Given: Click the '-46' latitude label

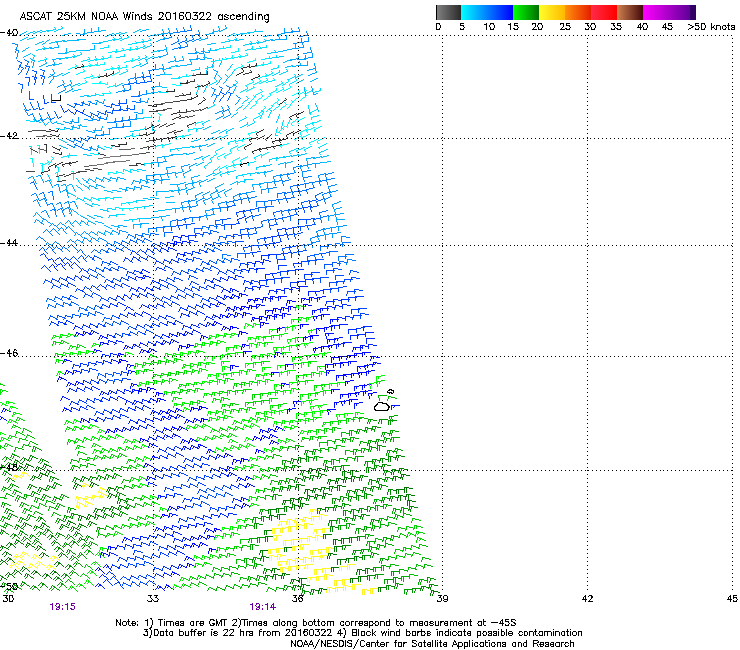Looking at the screenshot, I should click(9, 353).
